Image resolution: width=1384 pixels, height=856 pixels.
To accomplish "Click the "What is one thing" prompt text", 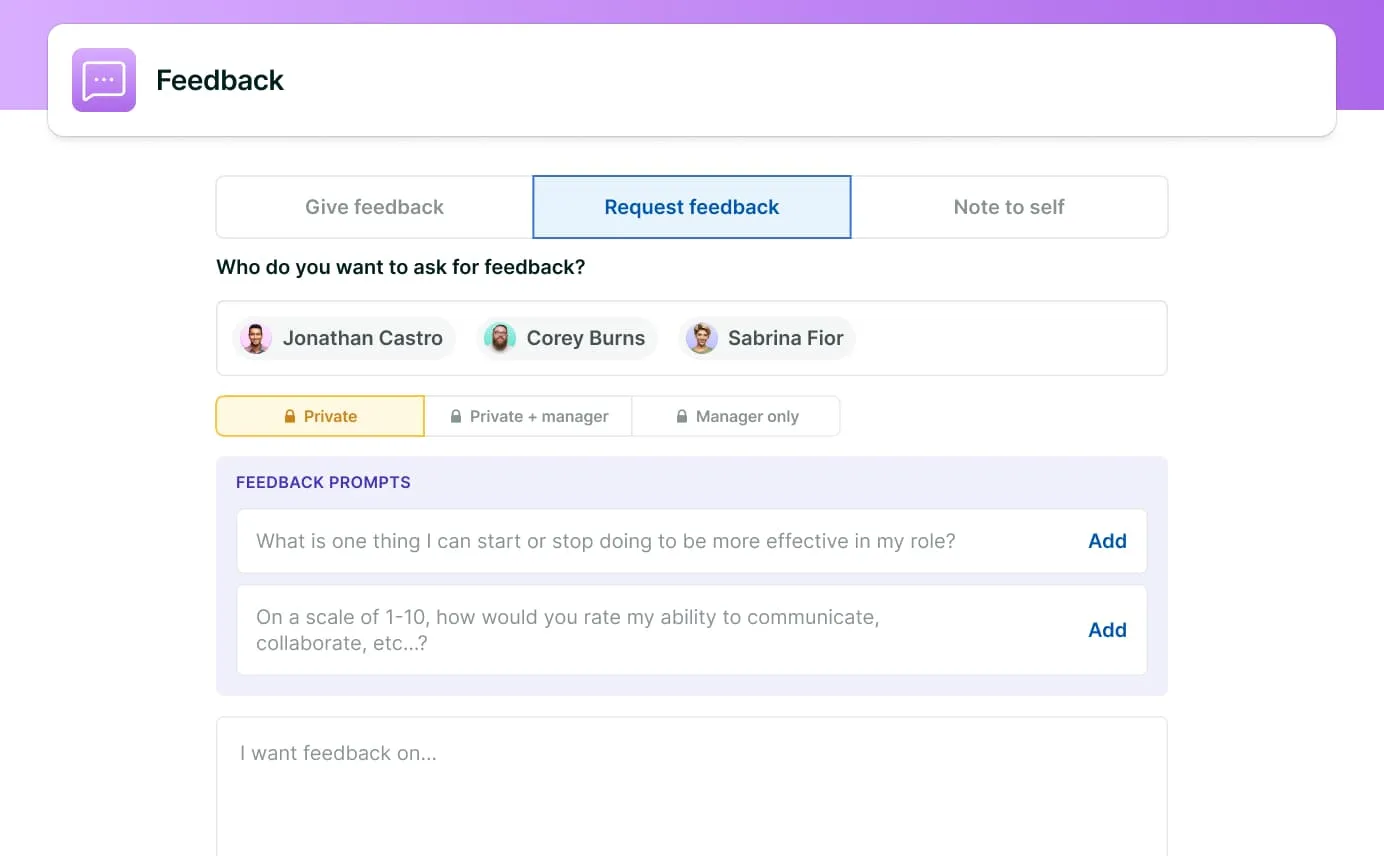I will click(x=605, y=541).
